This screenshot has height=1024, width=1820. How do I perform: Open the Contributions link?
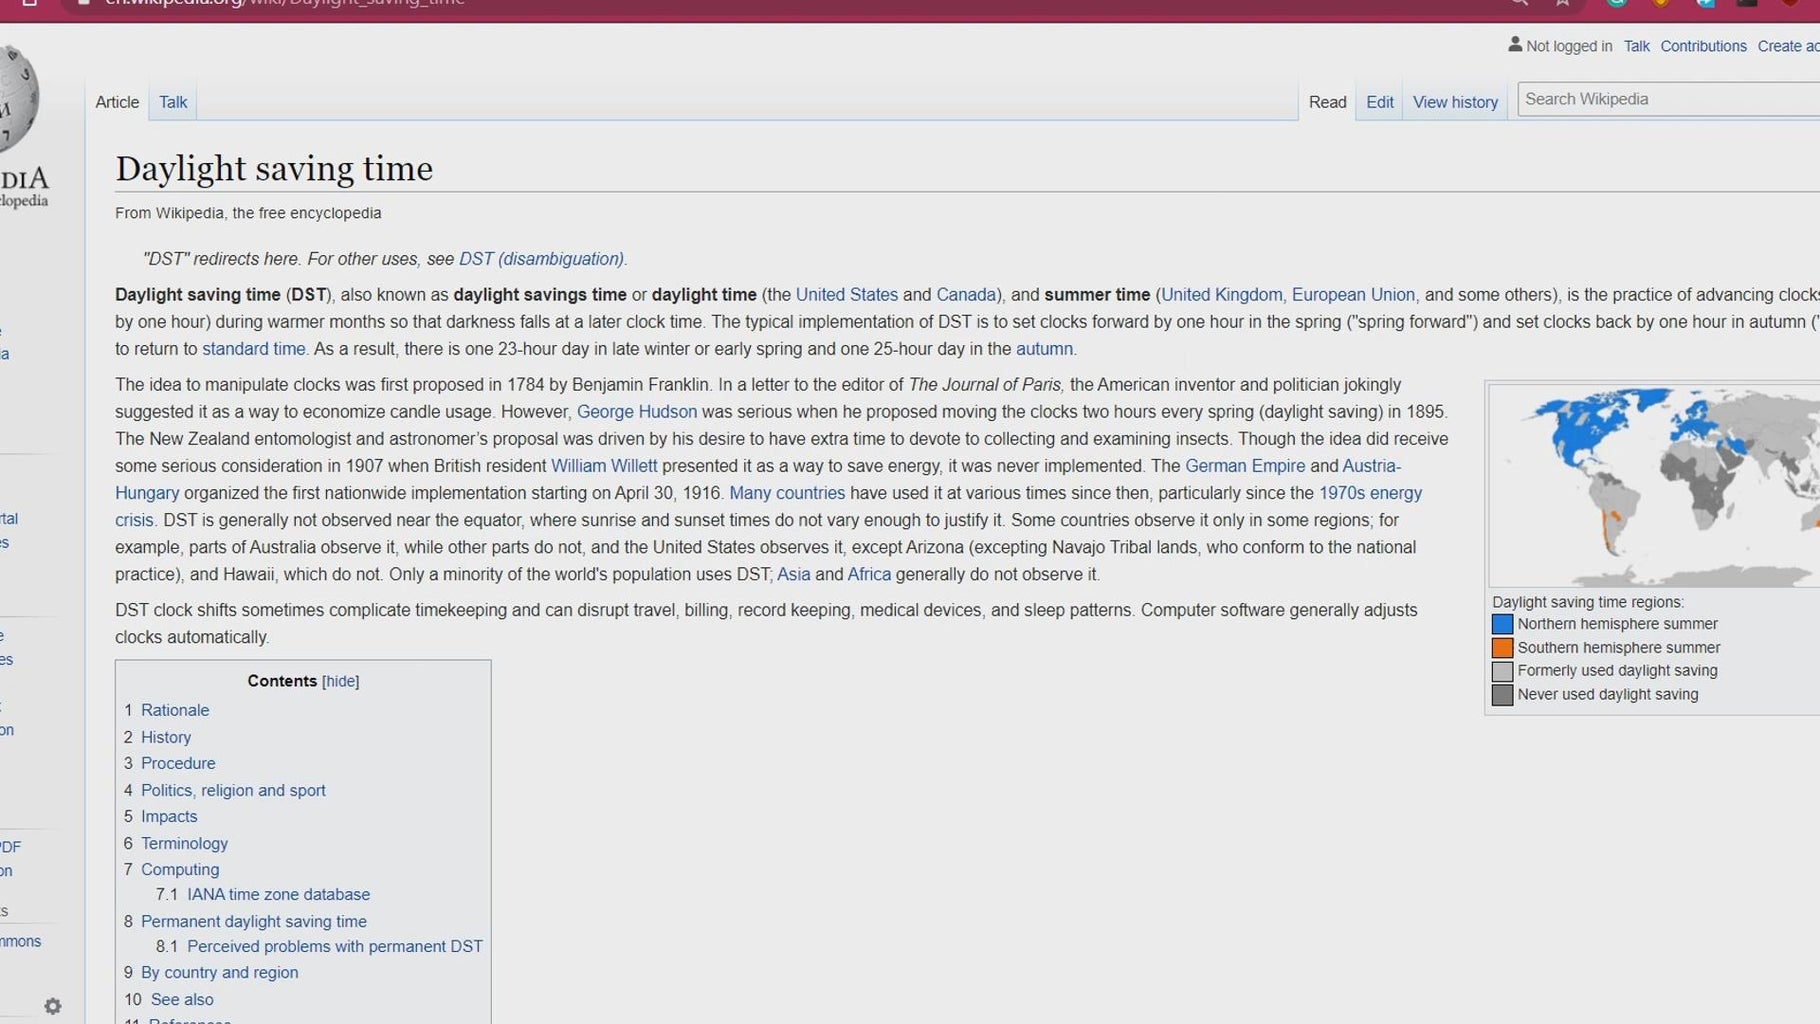click(1703, 46)
